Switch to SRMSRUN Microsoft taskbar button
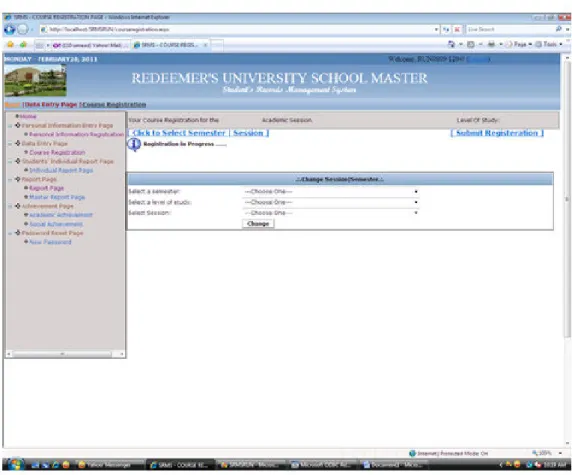Viewport: 572px width, 475px height. 251,465
